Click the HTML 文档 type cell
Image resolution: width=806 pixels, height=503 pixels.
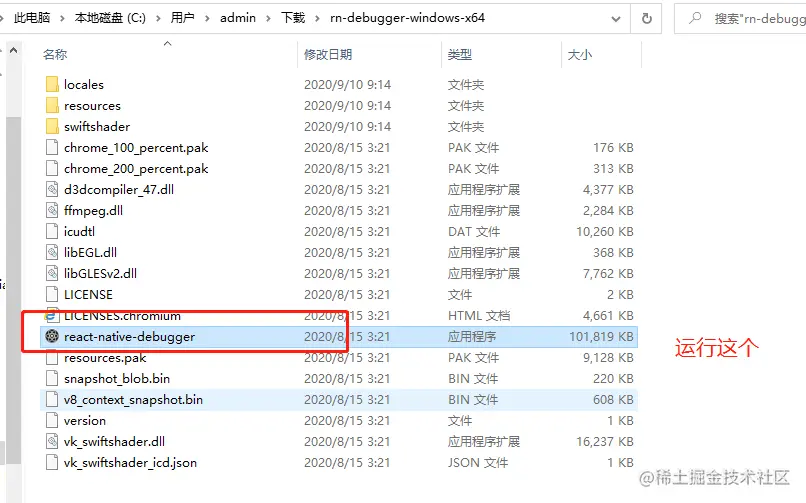(479, 316)
